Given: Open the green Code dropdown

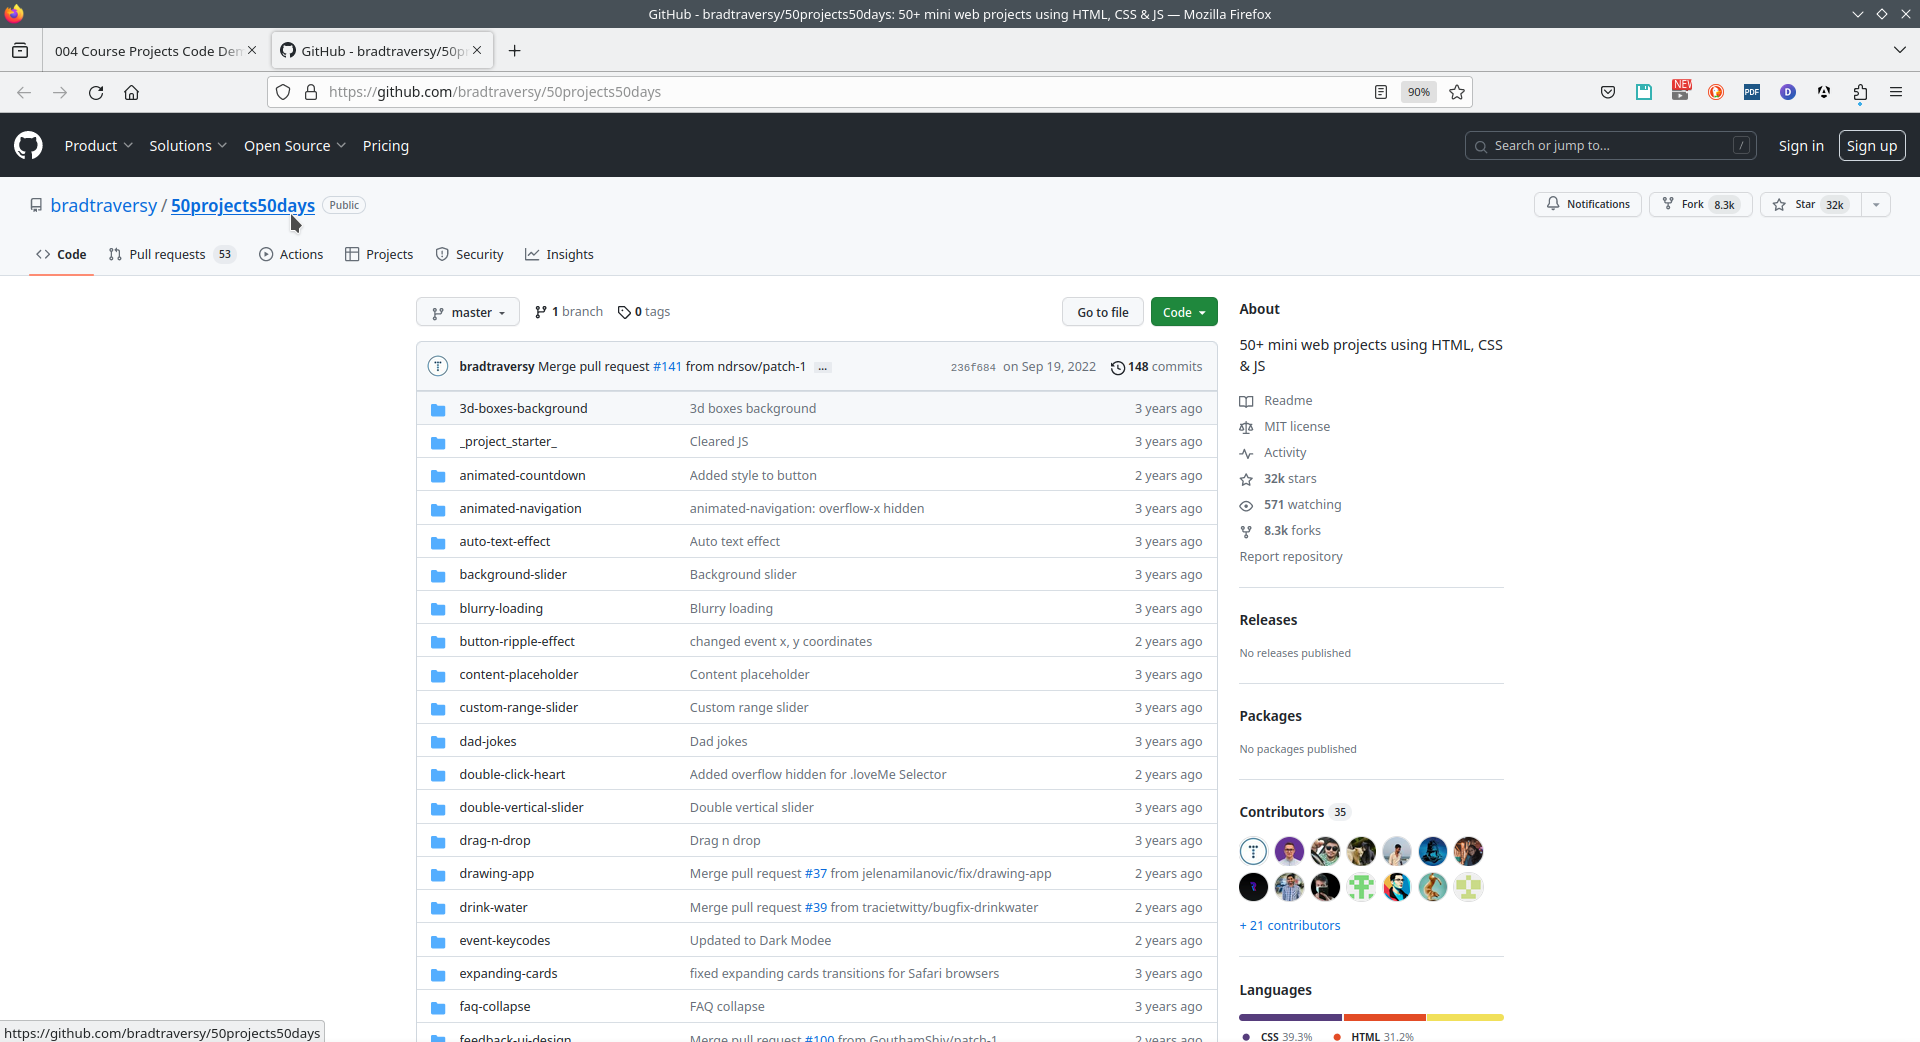Looking at the screenshot, I should [x=1184, y=312].
